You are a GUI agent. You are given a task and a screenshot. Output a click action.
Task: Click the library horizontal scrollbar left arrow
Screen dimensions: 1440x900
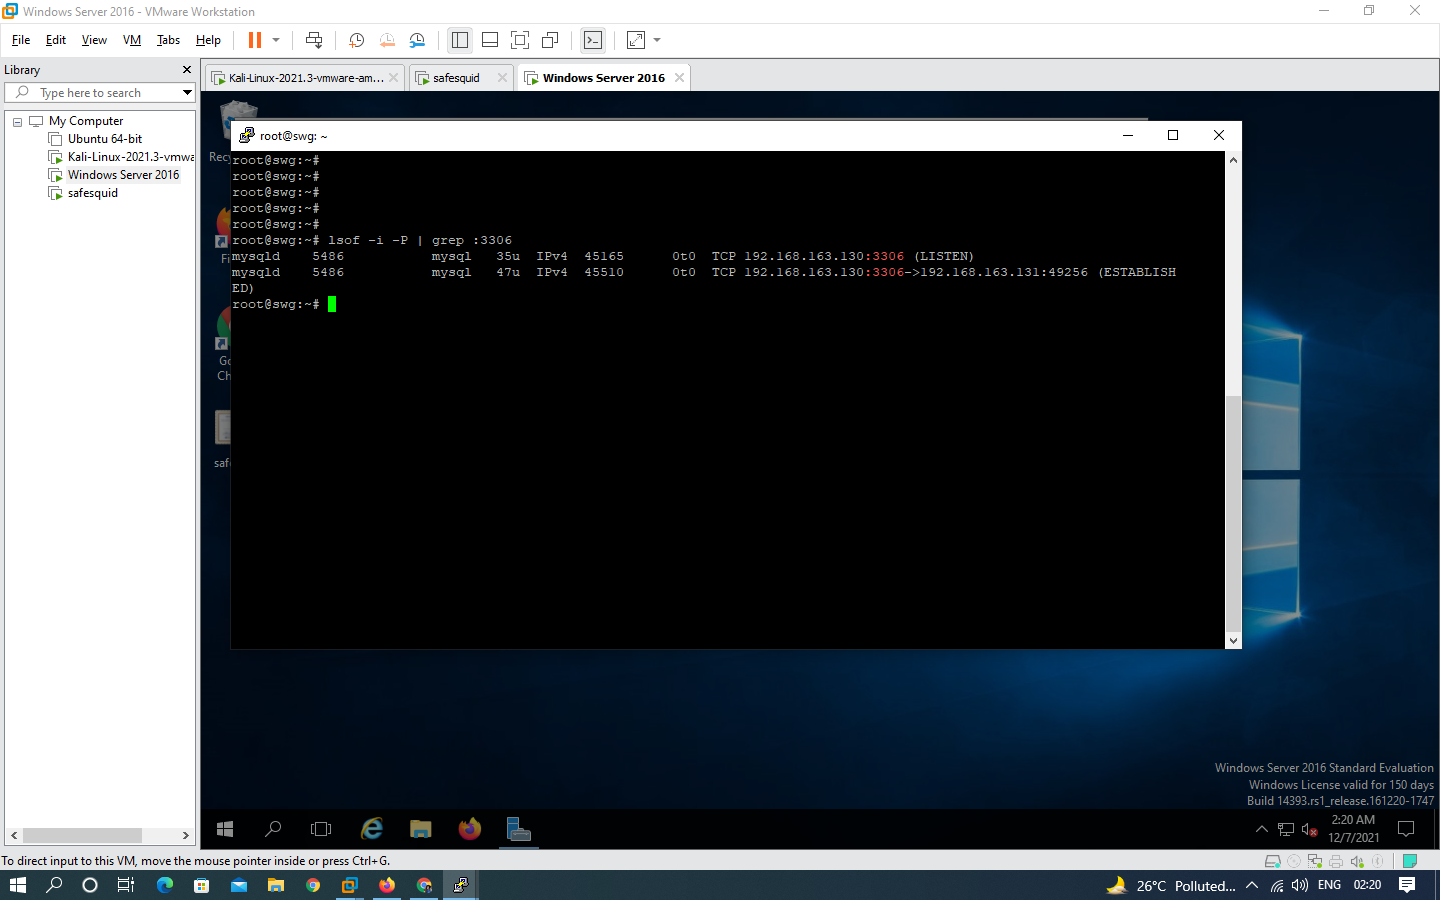[14, 835]
